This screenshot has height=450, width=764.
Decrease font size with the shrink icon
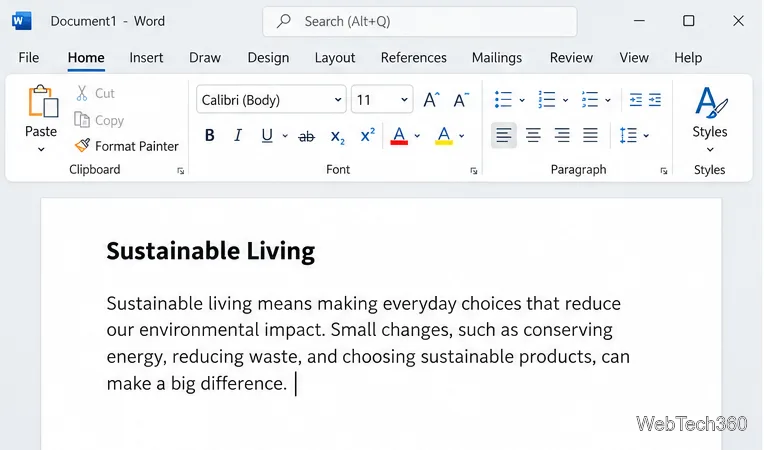click(461, 100)
